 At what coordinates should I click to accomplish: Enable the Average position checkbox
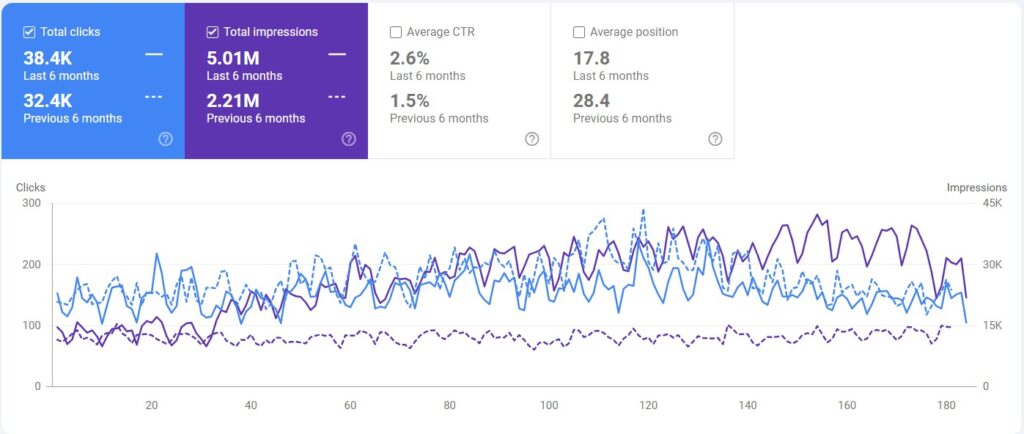pos(580,32)
